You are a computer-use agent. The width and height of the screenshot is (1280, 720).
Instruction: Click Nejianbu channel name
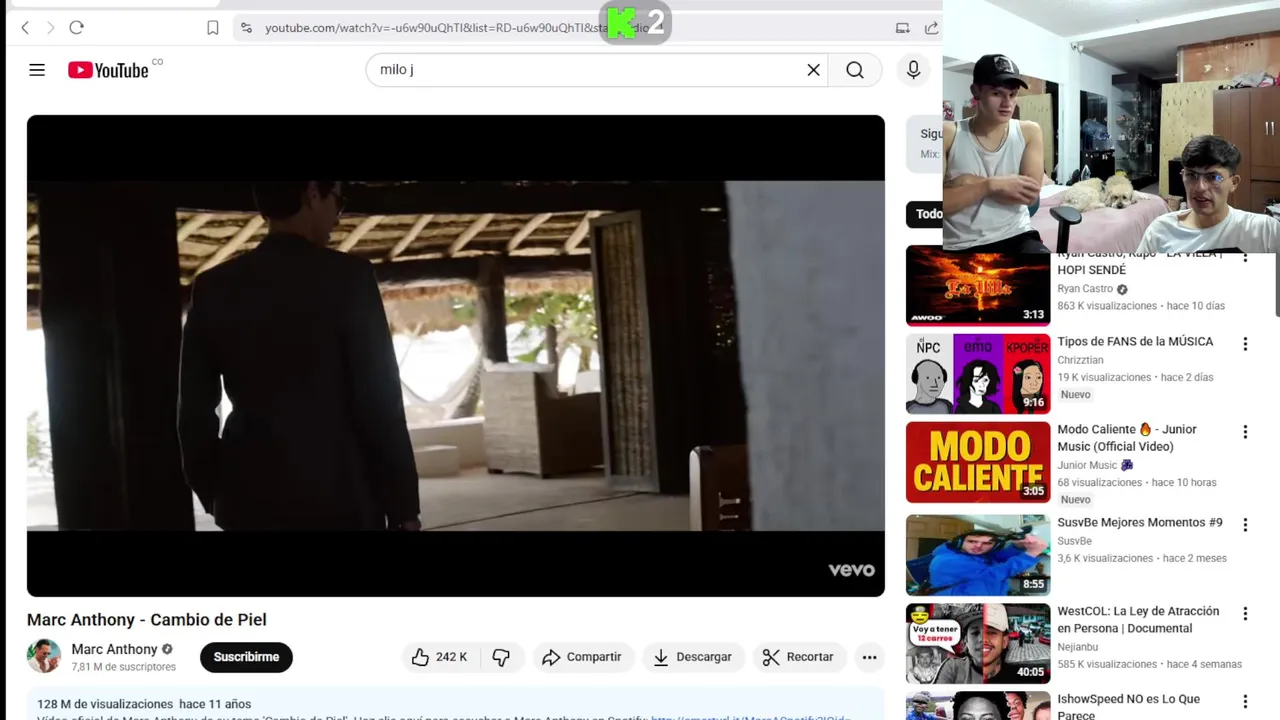point(1077,647)
